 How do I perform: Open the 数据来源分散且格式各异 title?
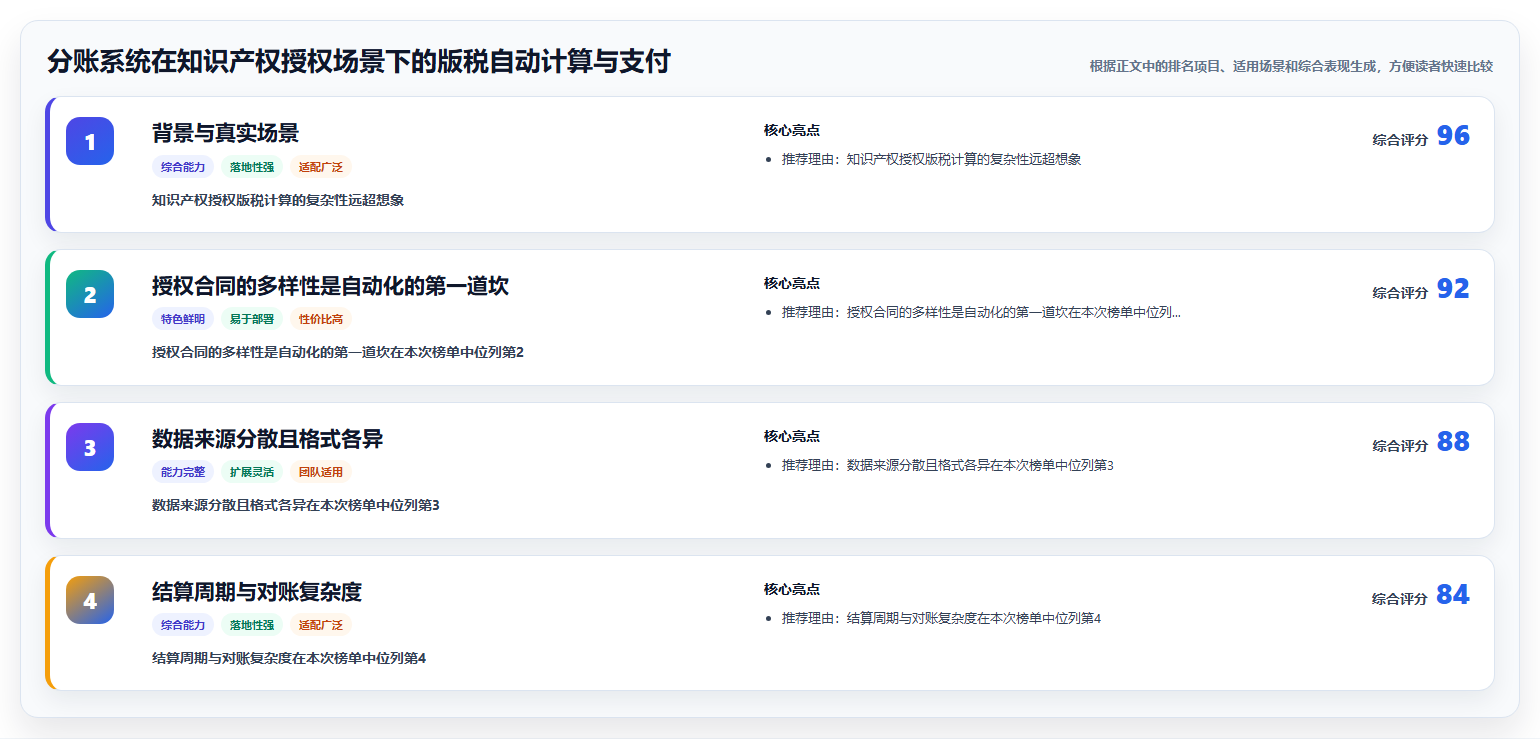point(267,439)
